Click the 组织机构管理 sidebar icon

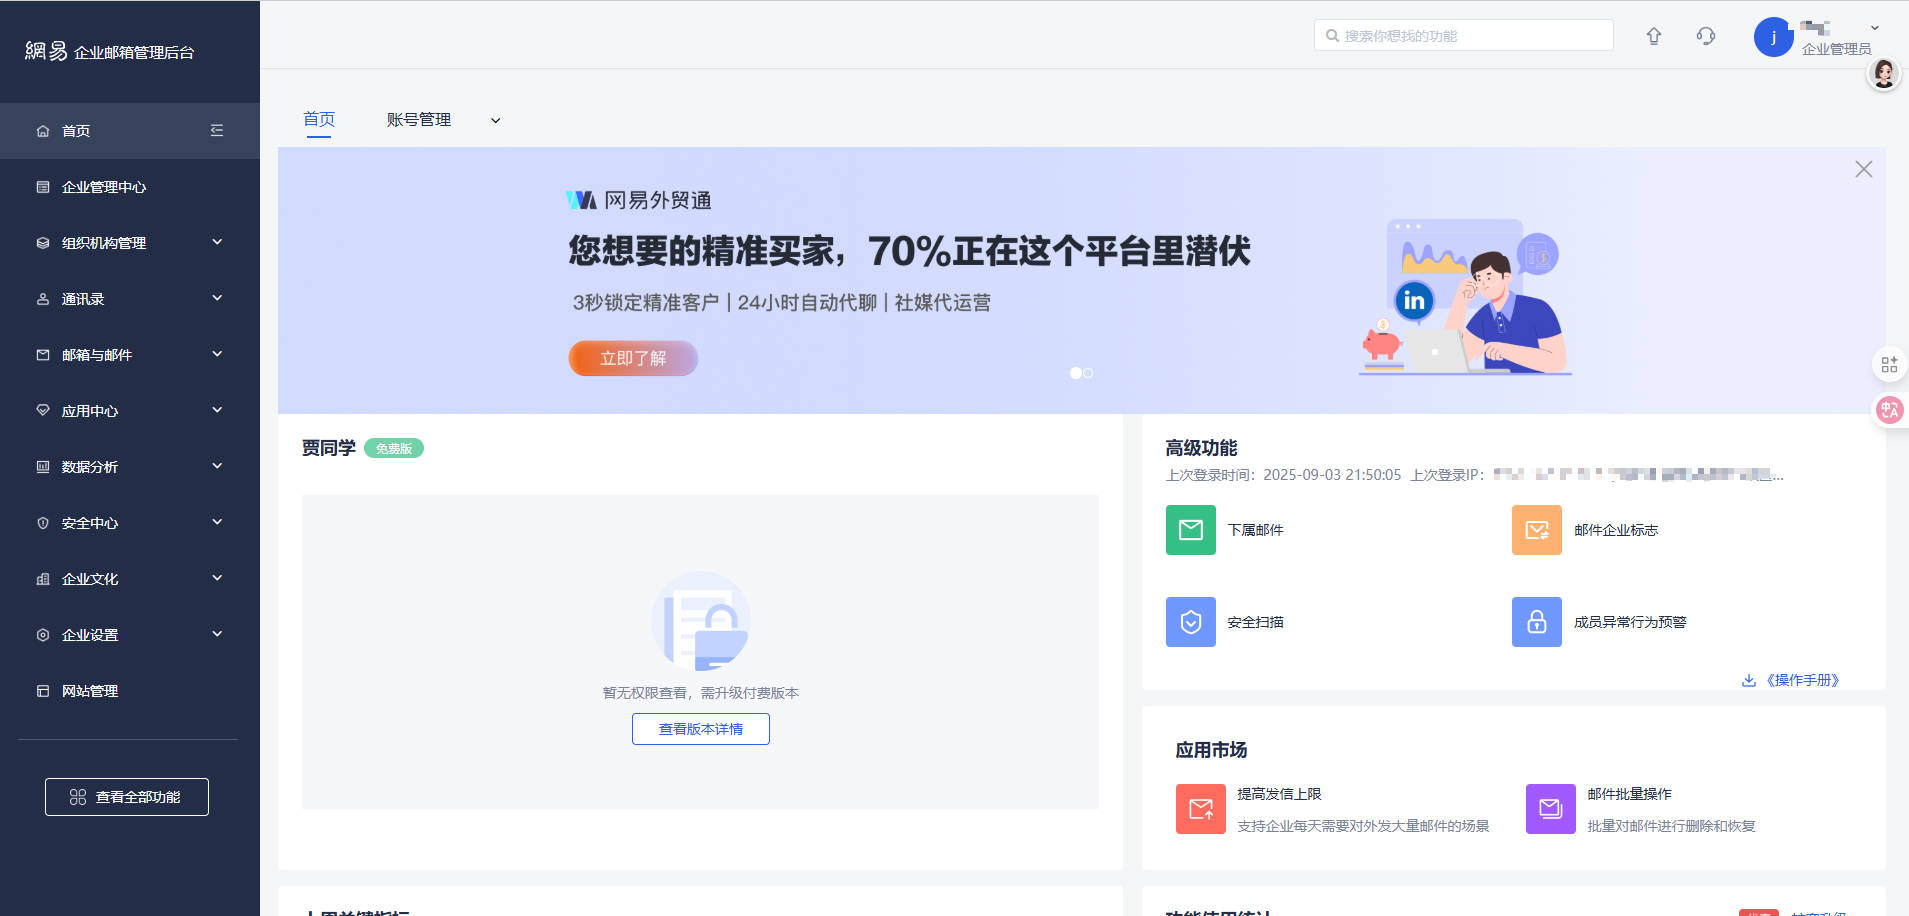tap(43, 243)
